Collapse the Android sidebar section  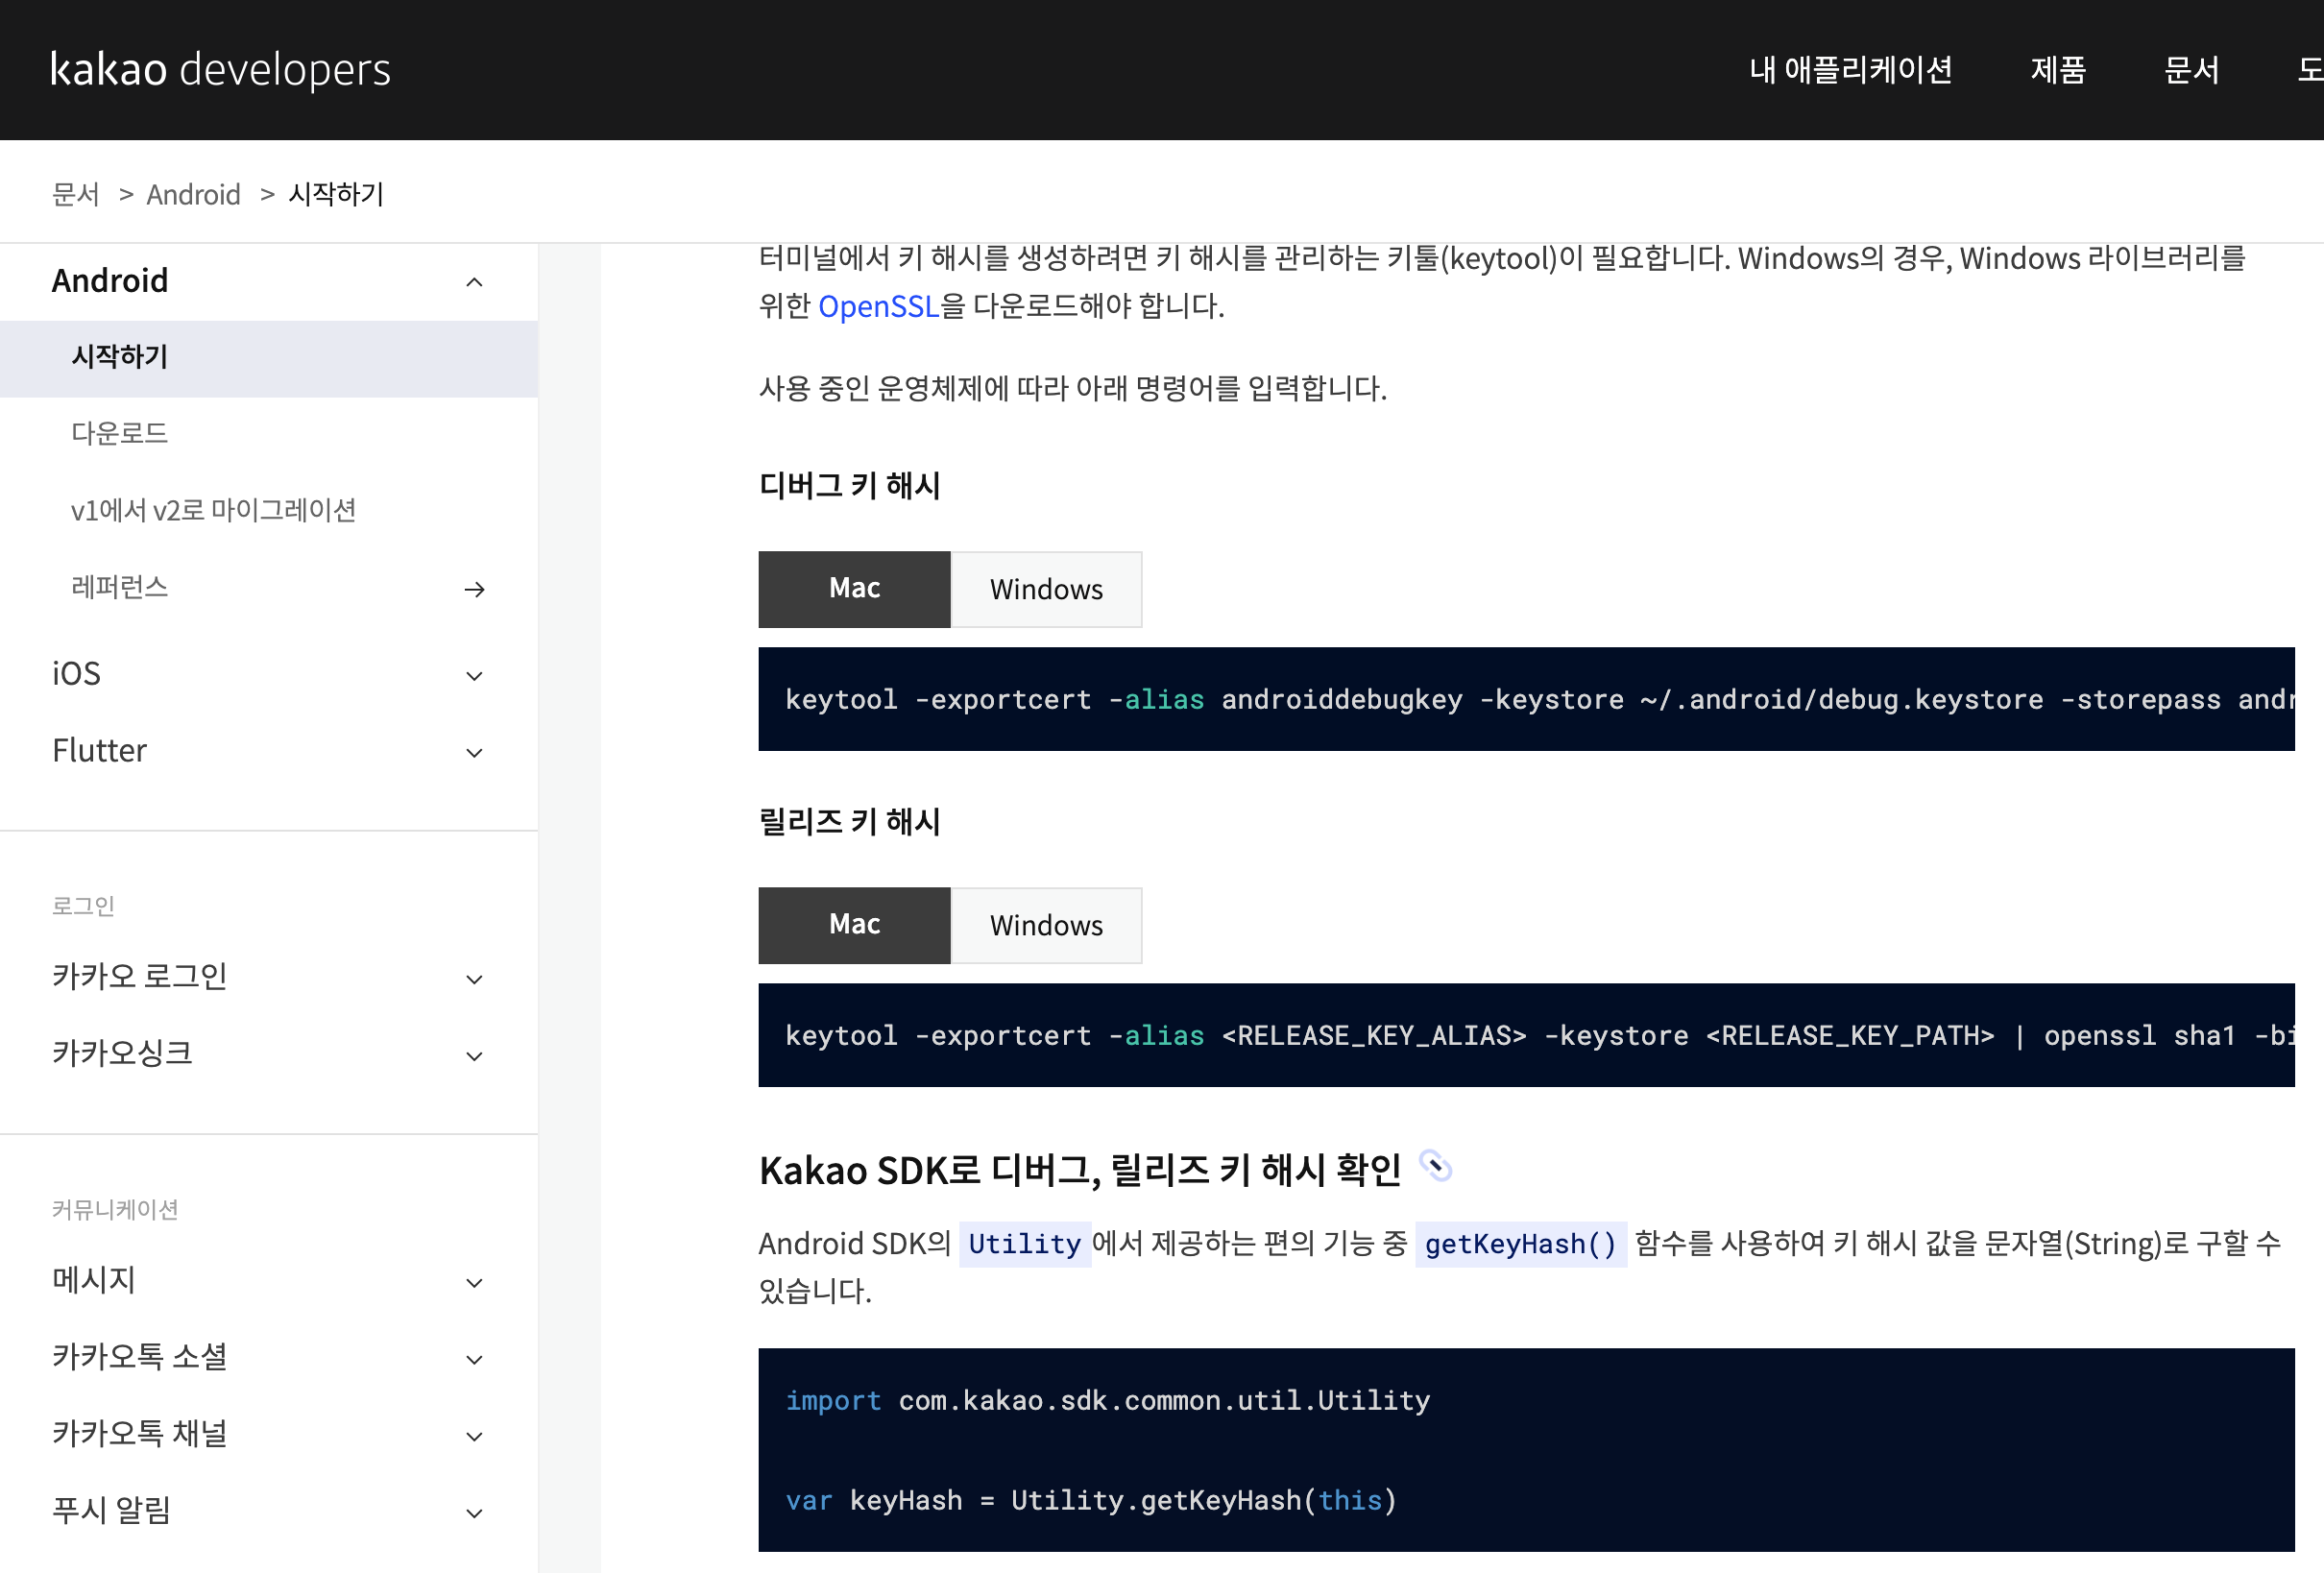pos(474,282)
